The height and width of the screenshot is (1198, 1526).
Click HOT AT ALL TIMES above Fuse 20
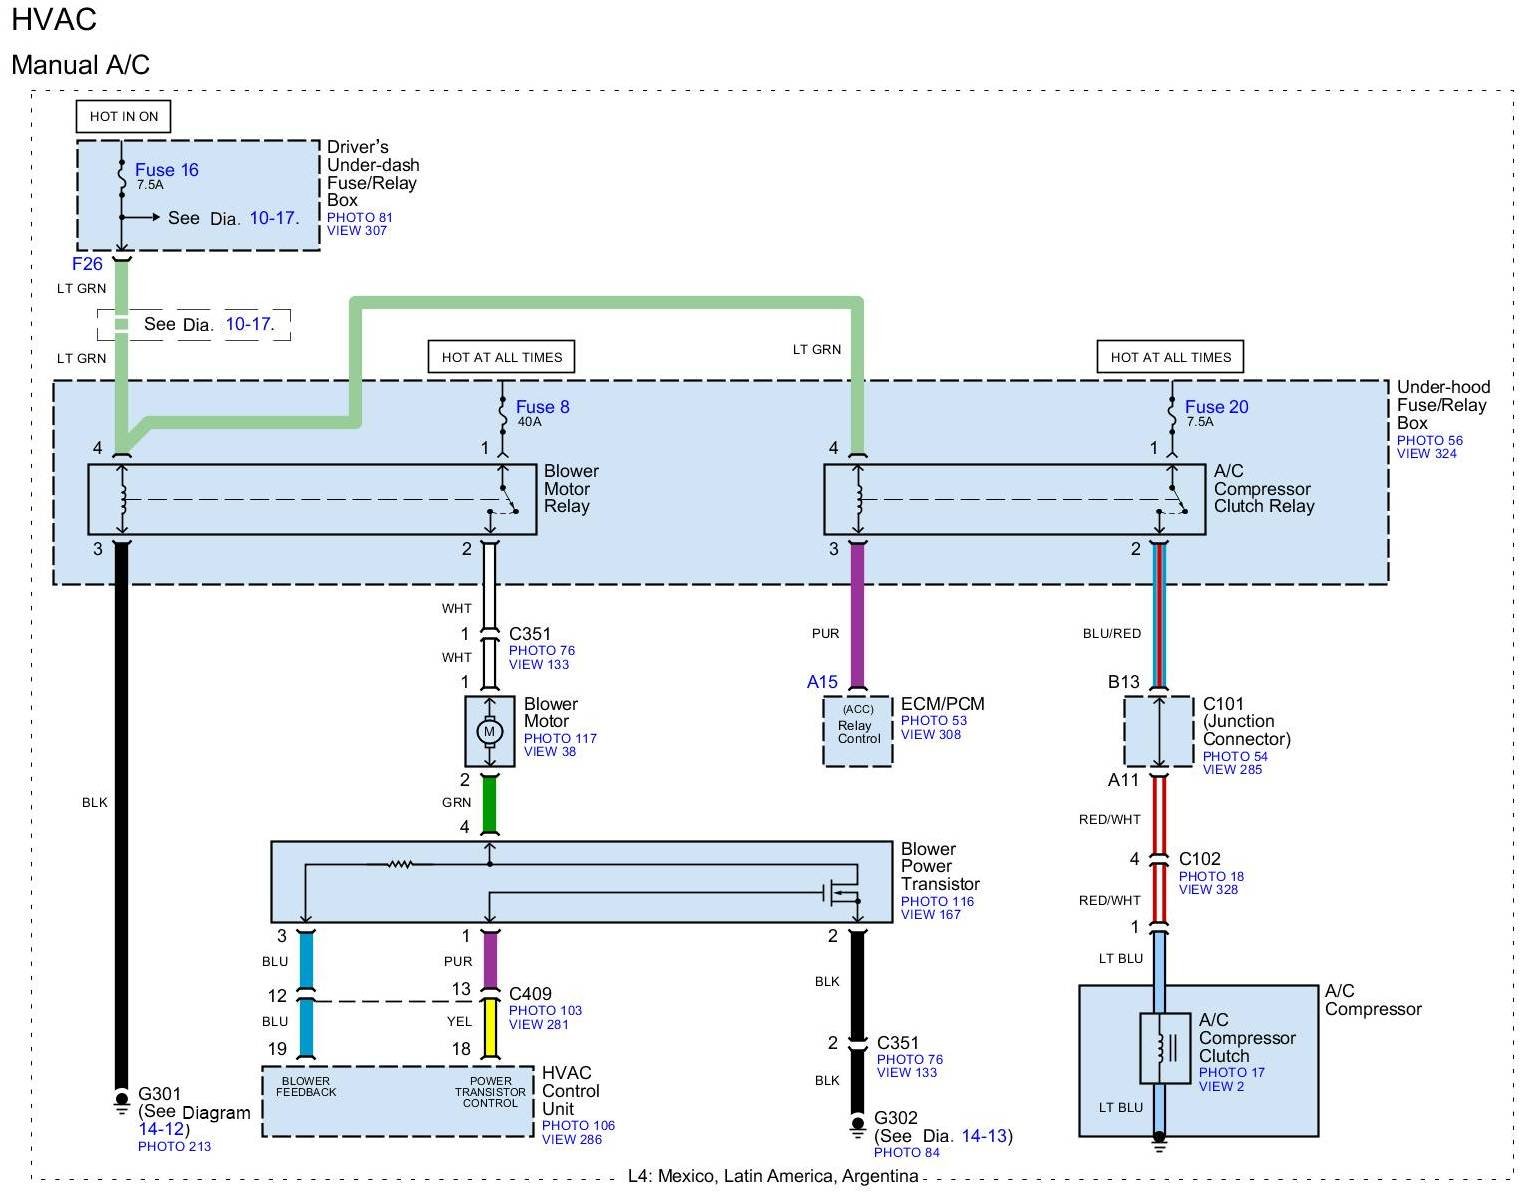click(x=1171, y=357)
